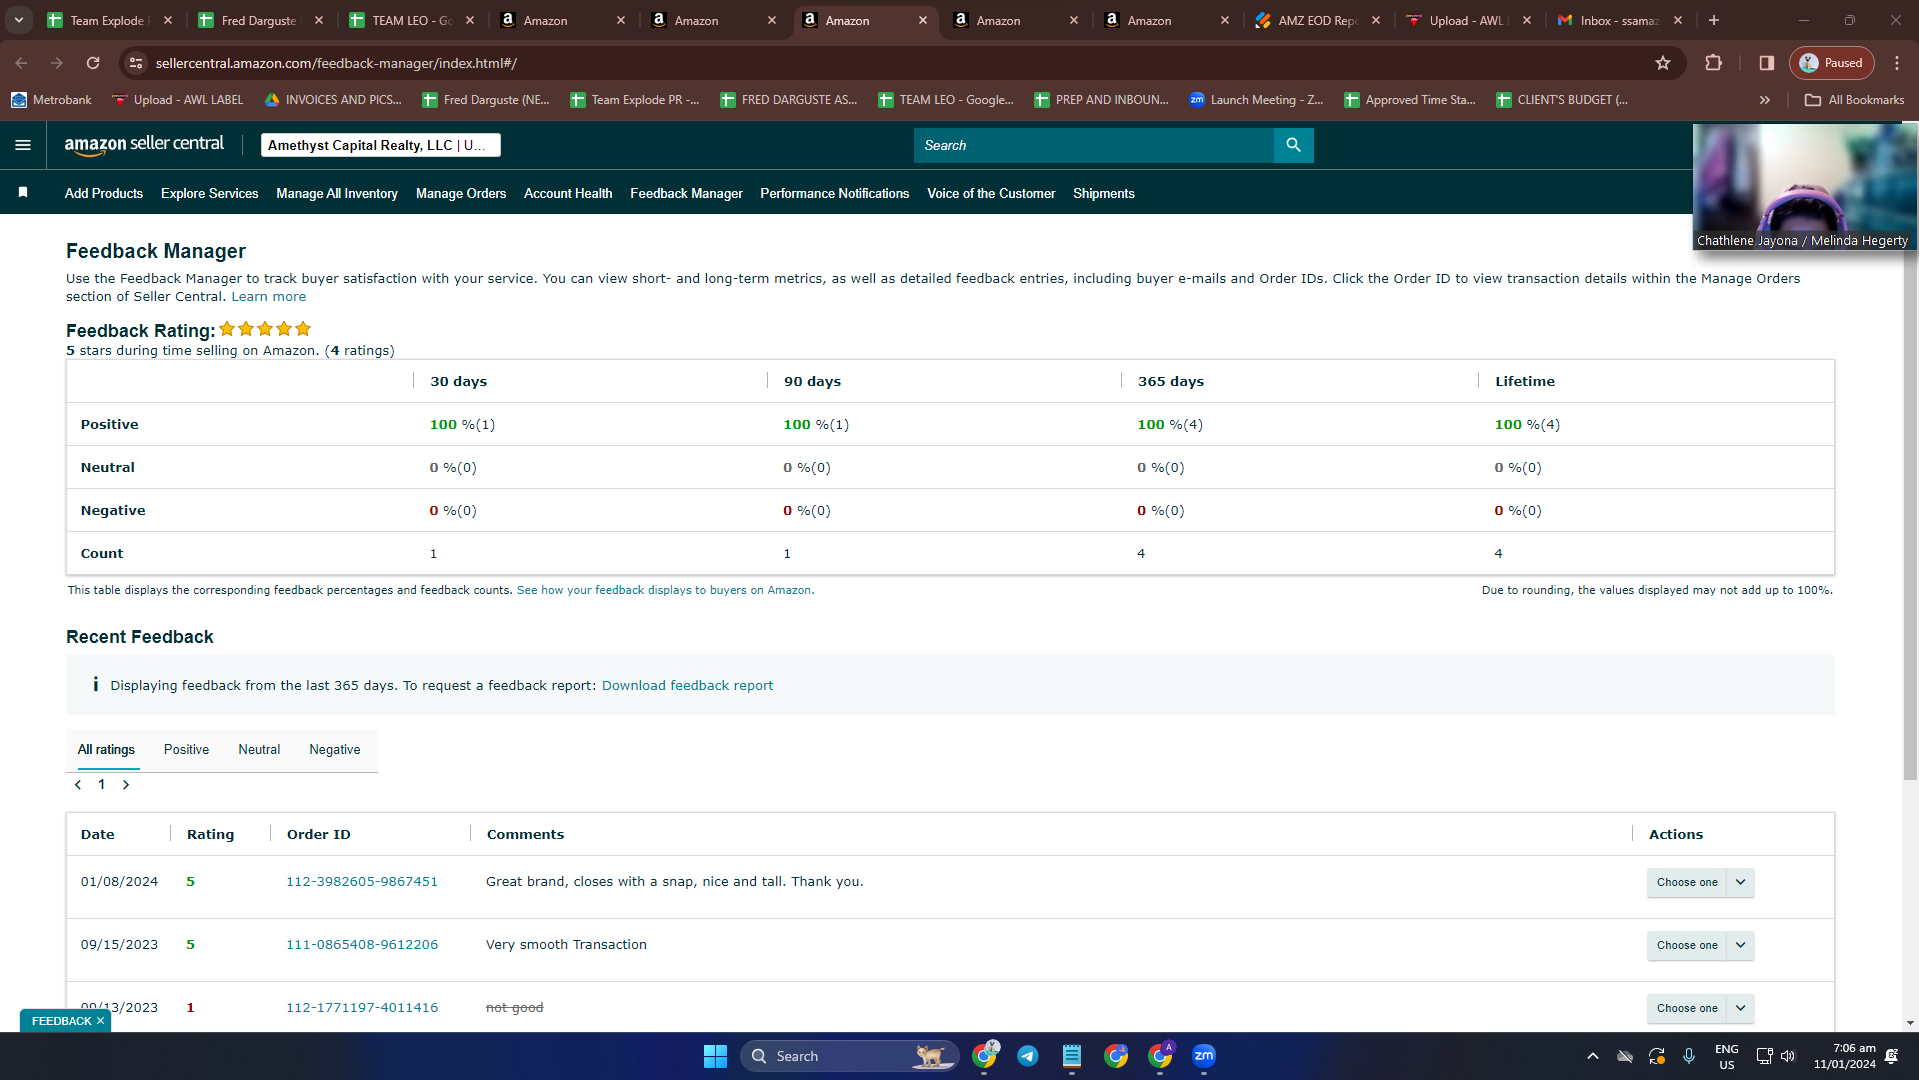Viewport: 1919px width, 1080px height.
Task: Open the Metrobank bookmark
Action: (51, 100)
